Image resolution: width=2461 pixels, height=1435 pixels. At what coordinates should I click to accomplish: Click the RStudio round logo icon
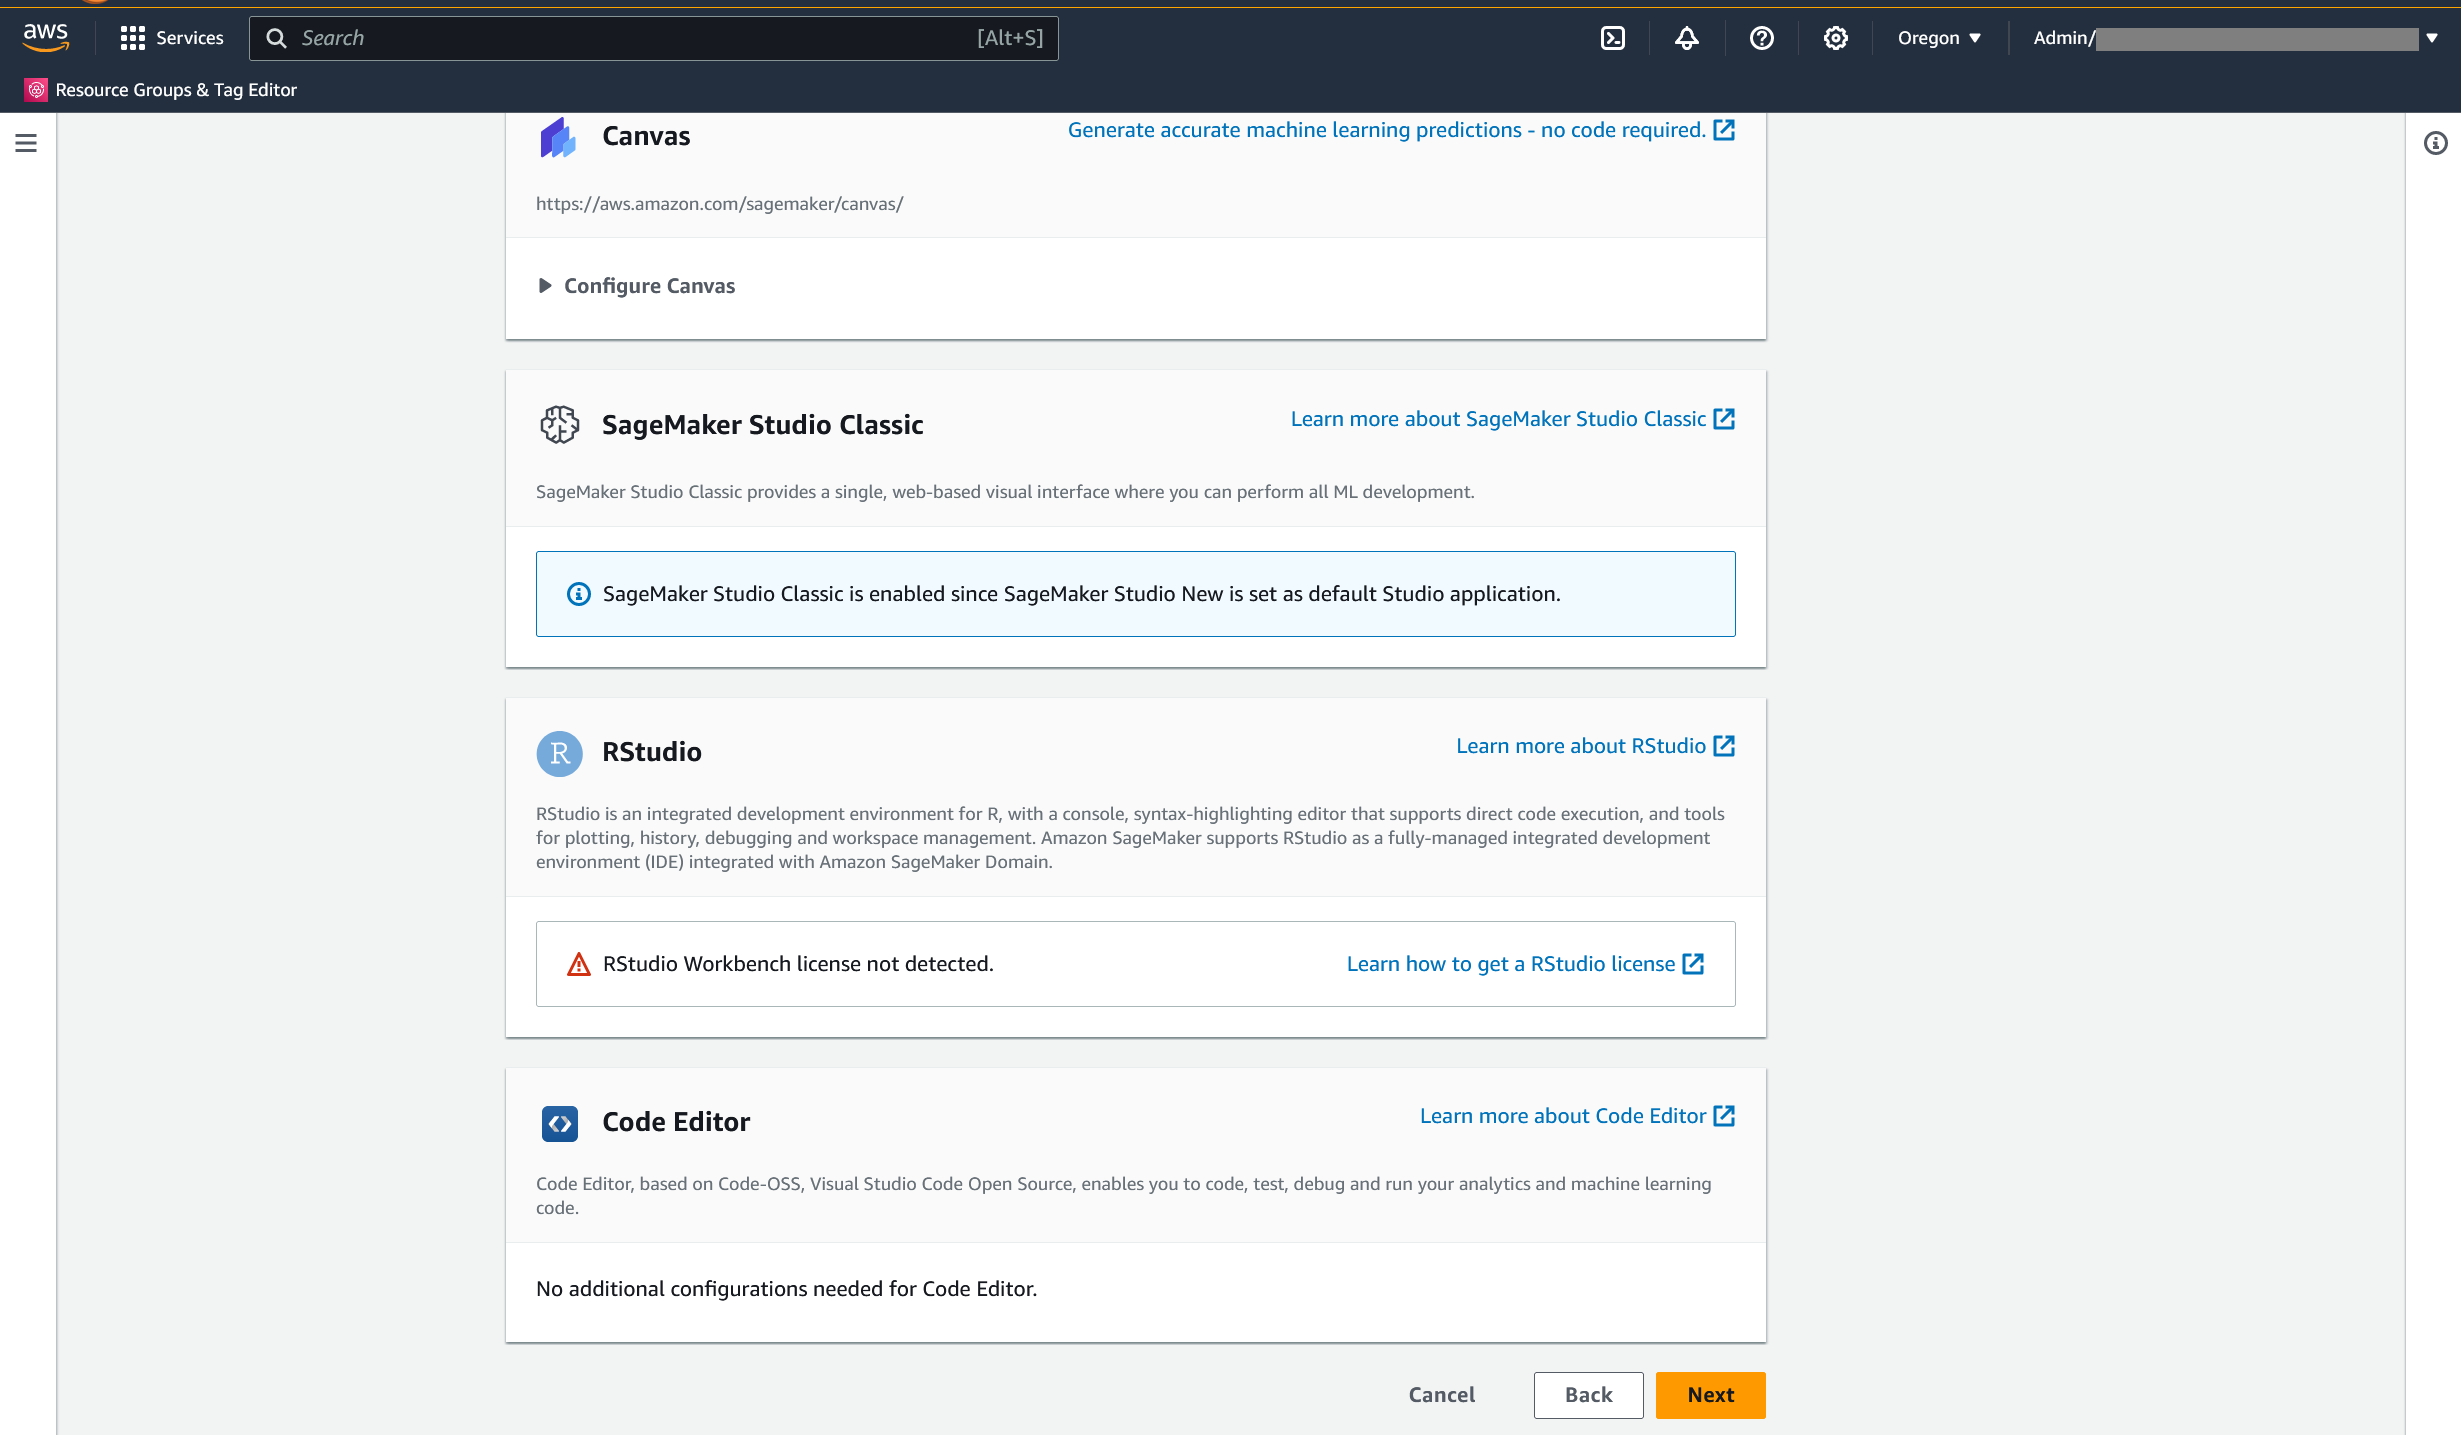point(559,753)
